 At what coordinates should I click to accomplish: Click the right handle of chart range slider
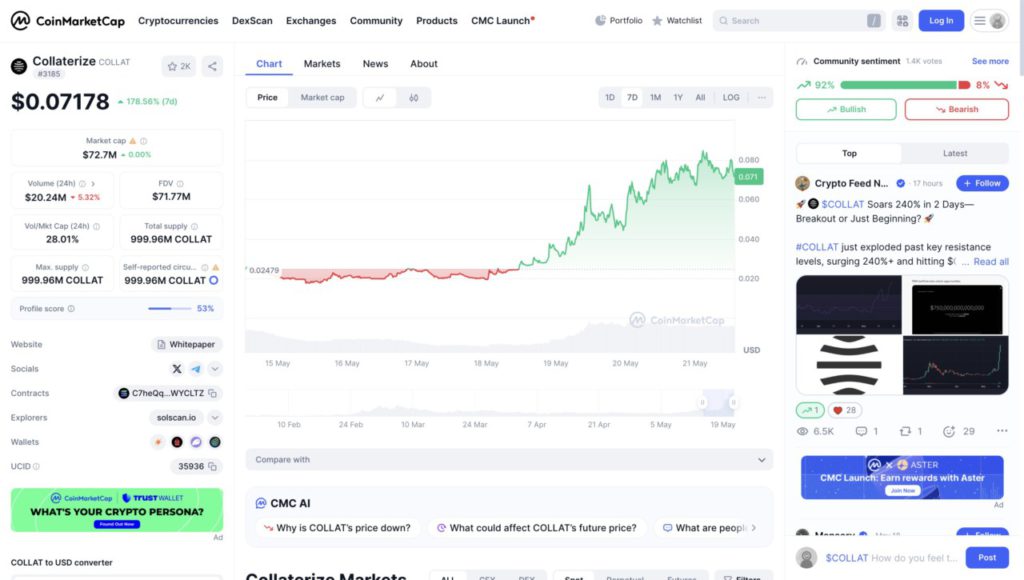pos(733,403)
